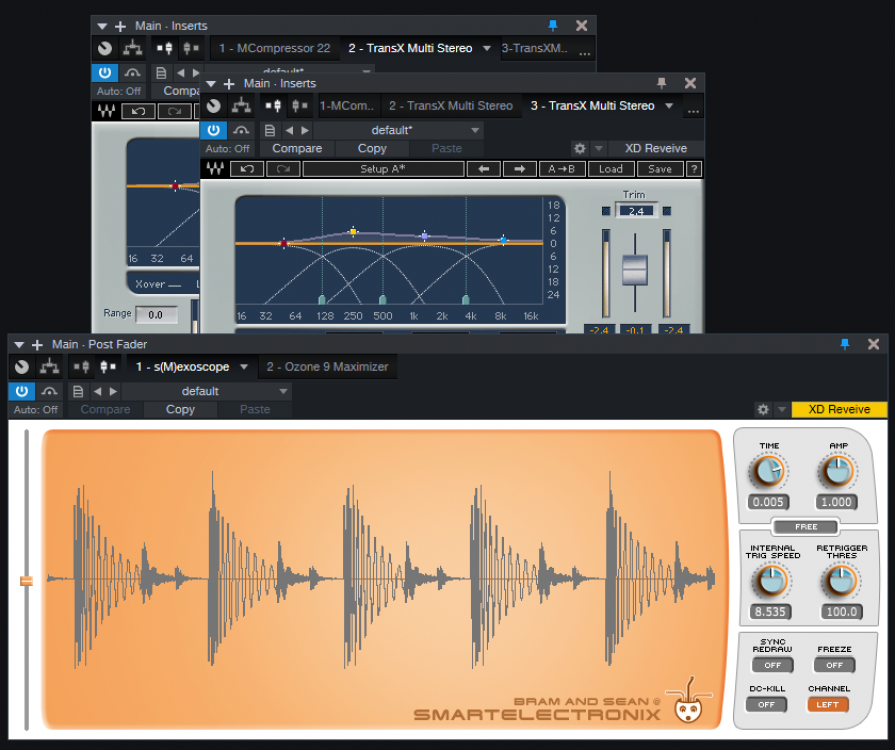Image resolution: width=895 pixels, height=750 pixels.
Task: Open the routing view icon in the Post Fader window
Action: 49,367
